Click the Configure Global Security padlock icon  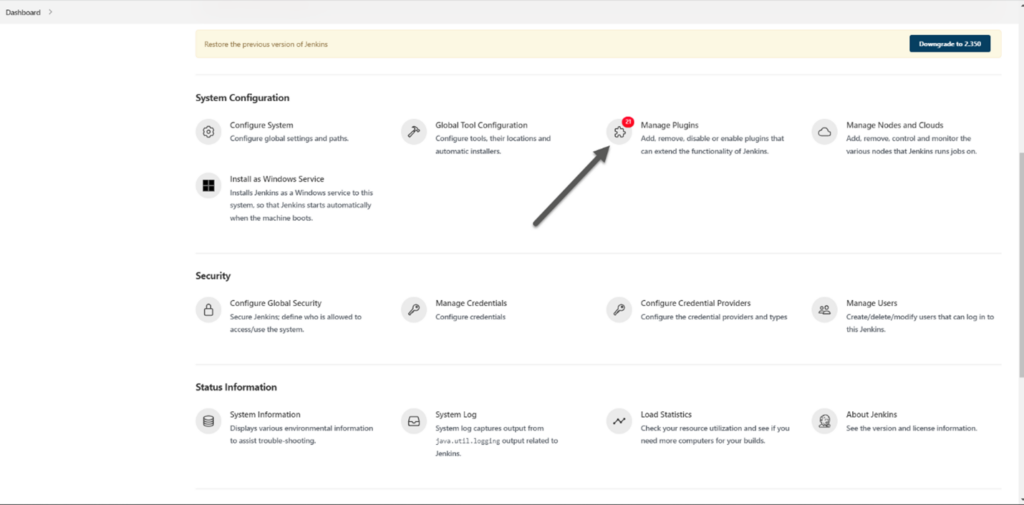point(208,310)
